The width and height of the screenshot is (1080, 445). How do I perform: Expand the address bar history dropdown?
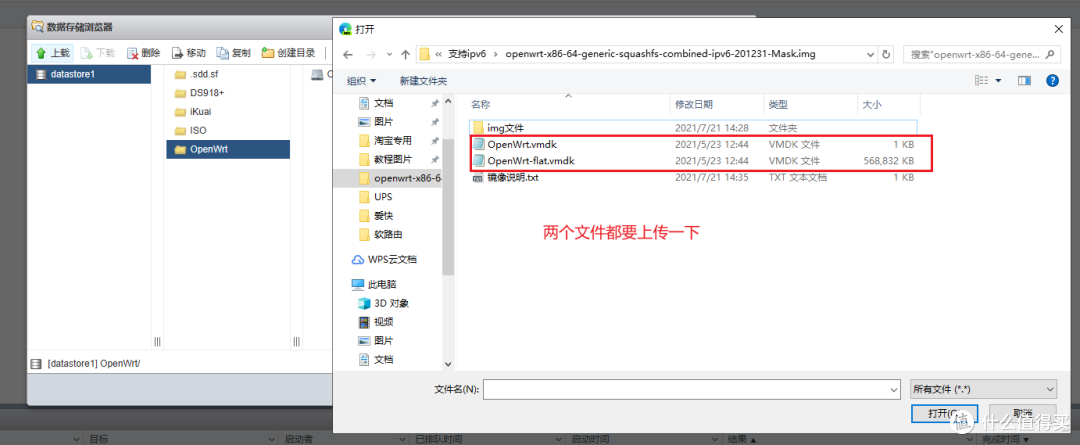tap(869, 54)
